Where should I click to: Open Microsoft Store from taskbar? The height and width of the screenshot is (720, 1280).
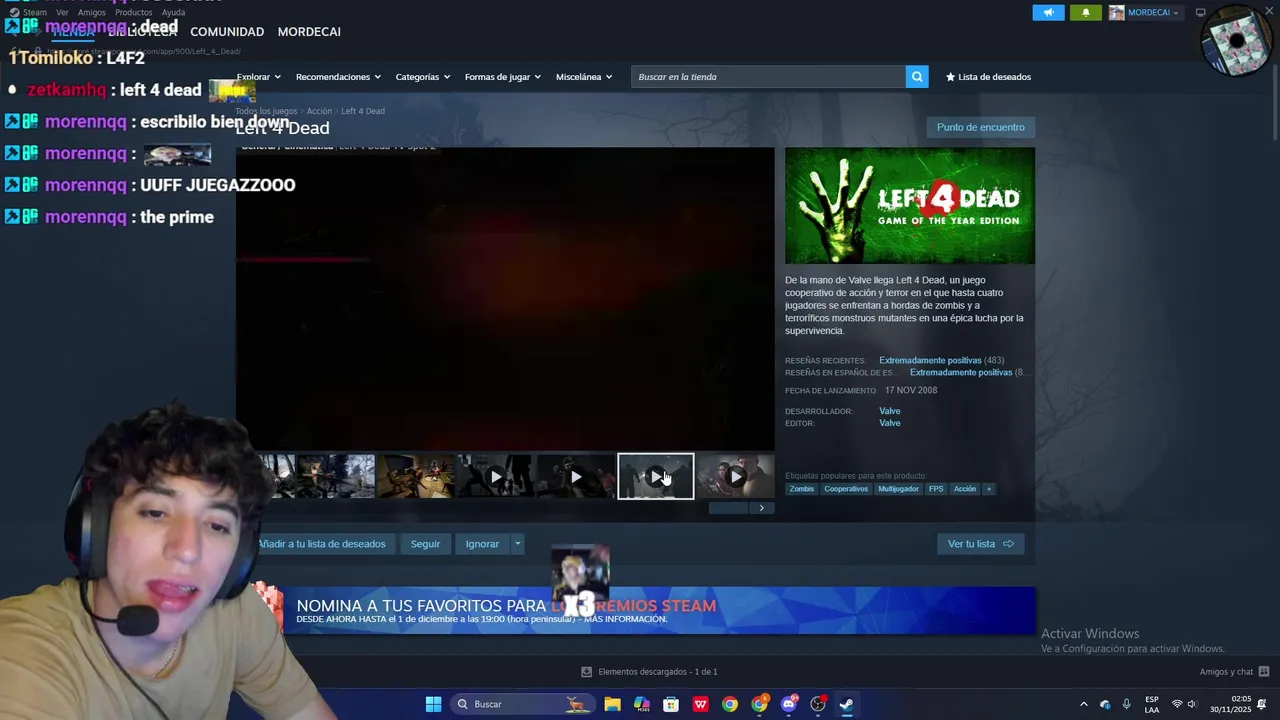671,704
